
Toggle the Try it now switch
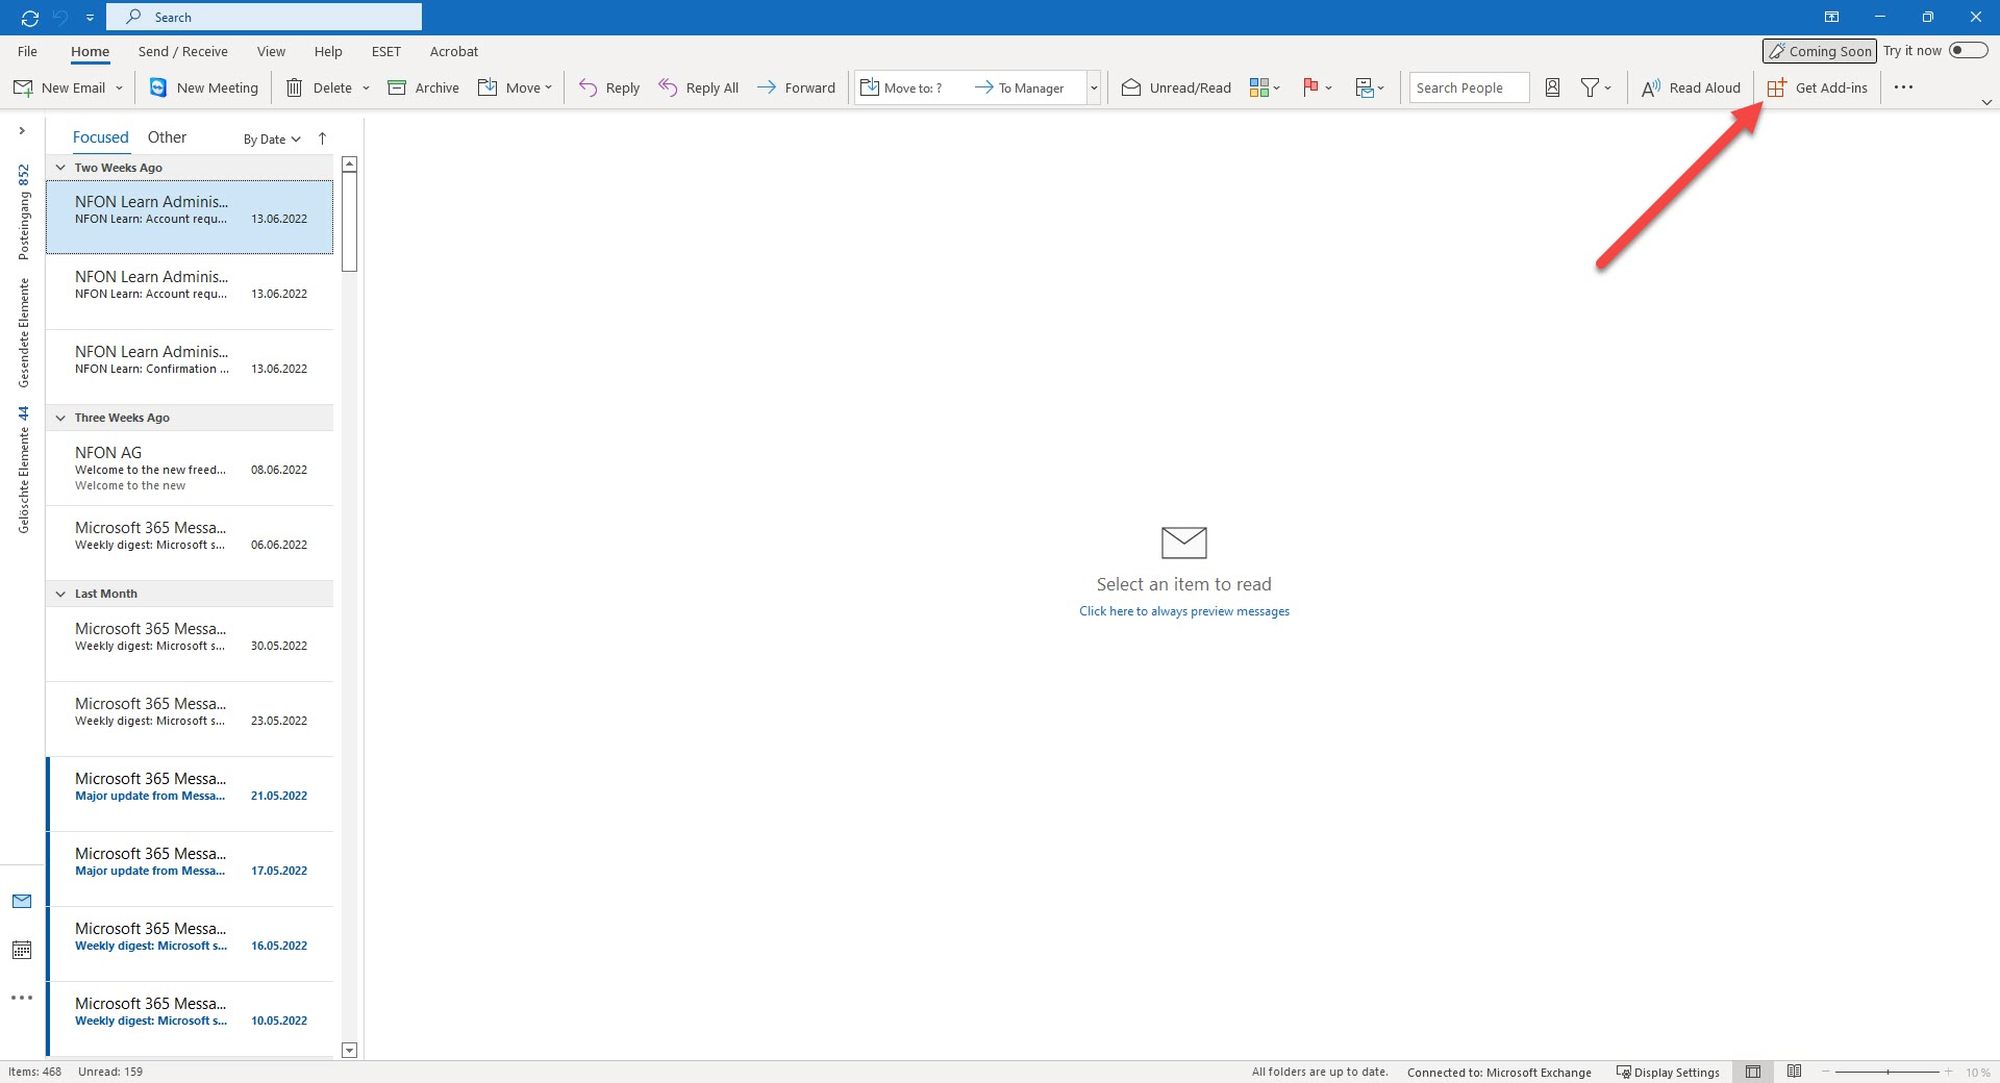pyautogui.click(x=1967, y=51)
